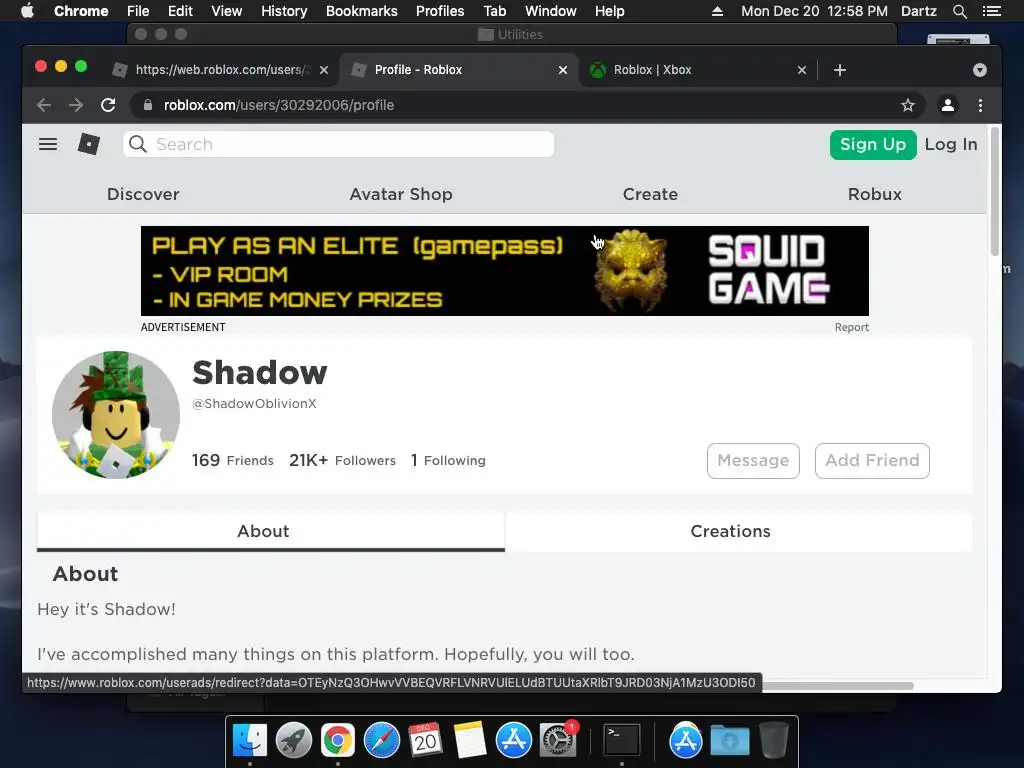Click the address bar URL
The image size is (1024, 768).
(279, 105)
